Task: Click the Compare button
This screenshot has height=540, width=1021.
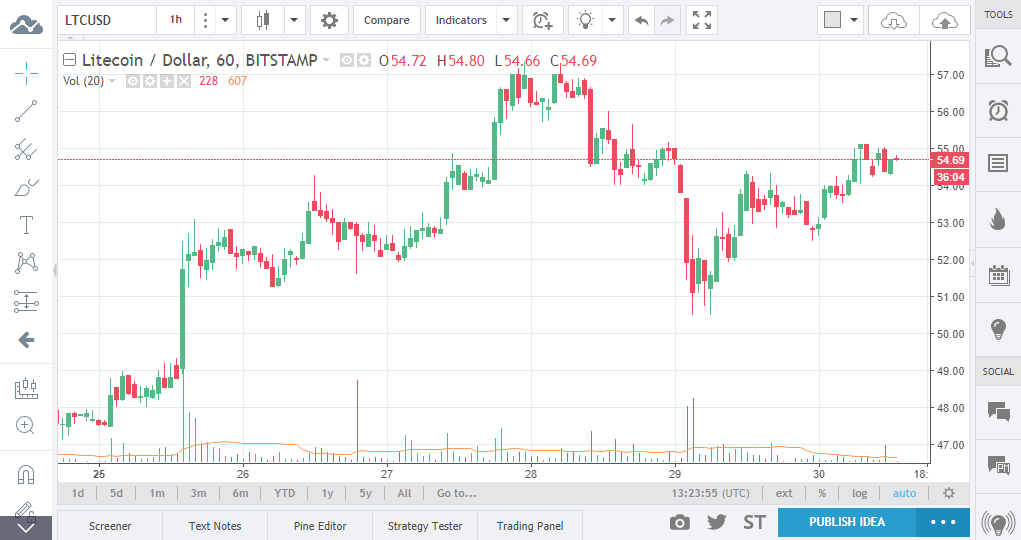Action: point(387,20)
